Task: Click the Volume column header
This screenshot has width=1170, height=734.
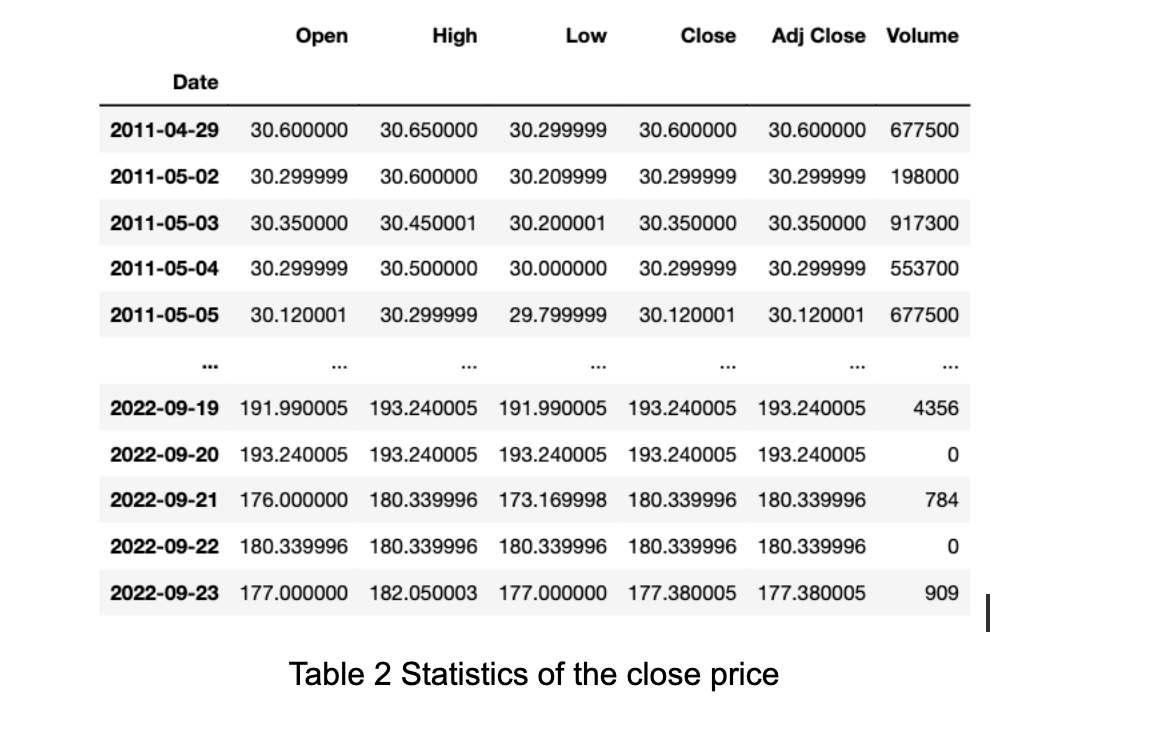Action: click(922, 36)
